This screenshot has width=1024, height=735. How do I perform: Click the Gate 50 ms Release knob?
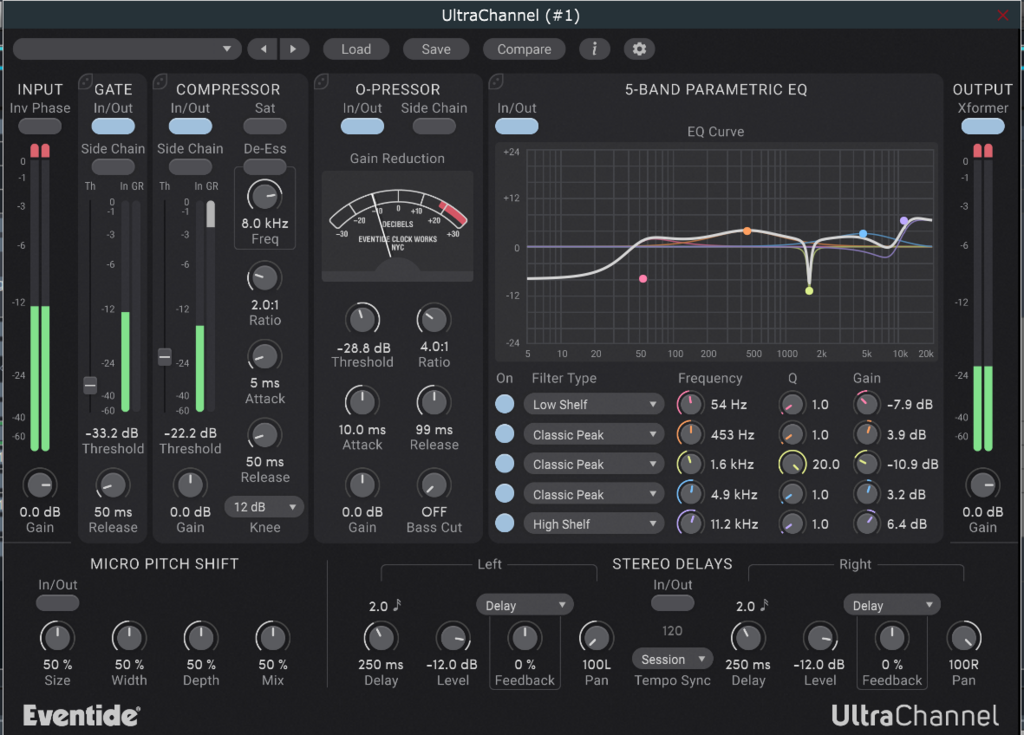pyautogui.click(x=113, y=485)
